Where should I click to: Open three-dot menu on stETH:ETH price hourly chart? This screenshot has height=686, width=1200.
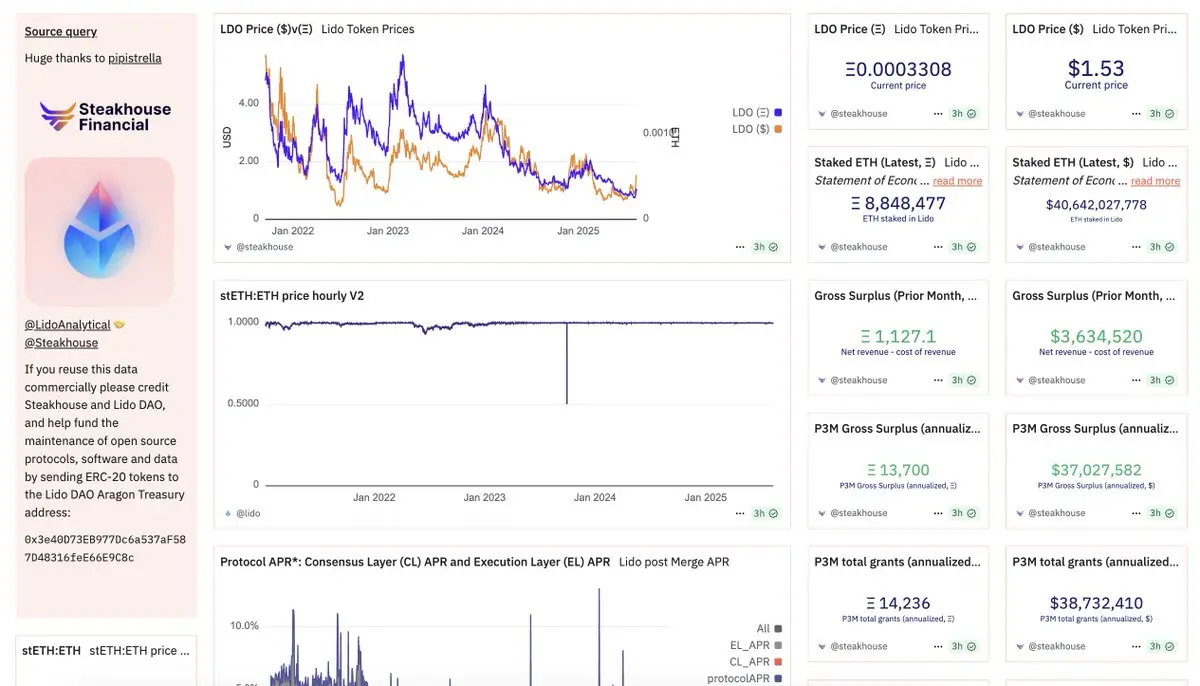pos(739,513)
